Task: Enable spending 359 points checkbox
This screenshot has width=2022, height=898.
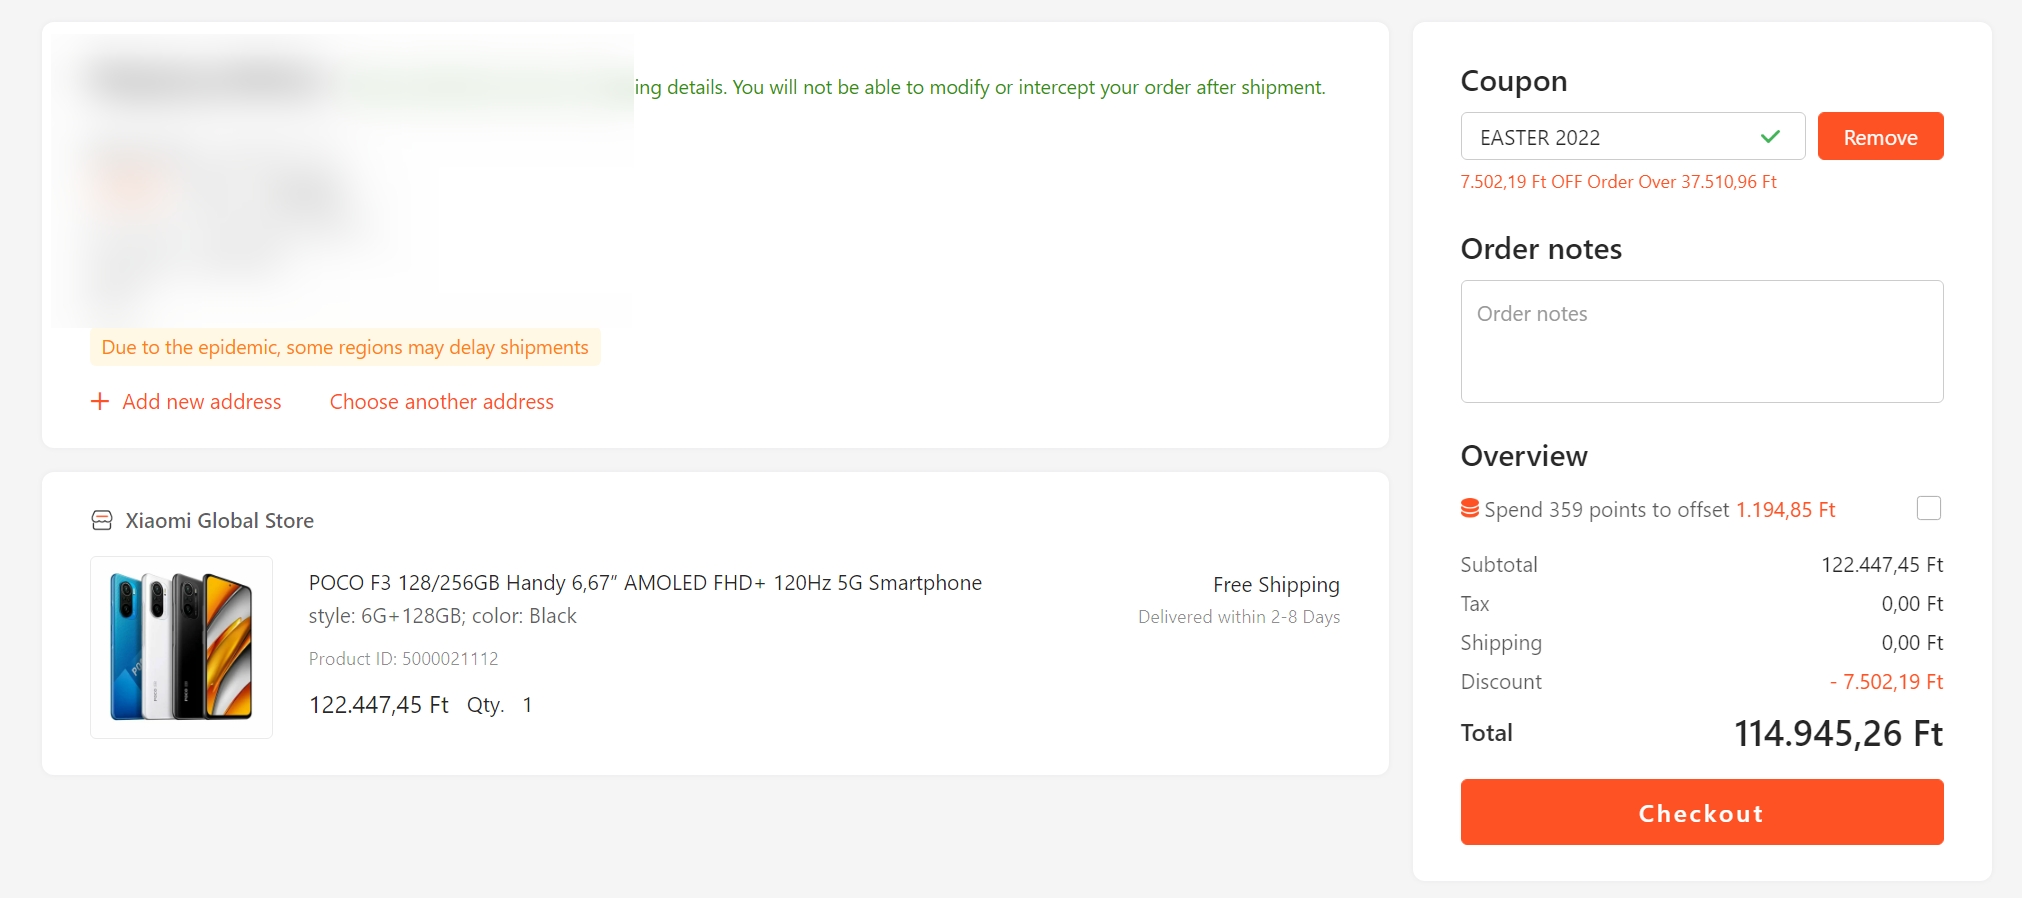Action: pyautogui.click(x=1928, y=508)
